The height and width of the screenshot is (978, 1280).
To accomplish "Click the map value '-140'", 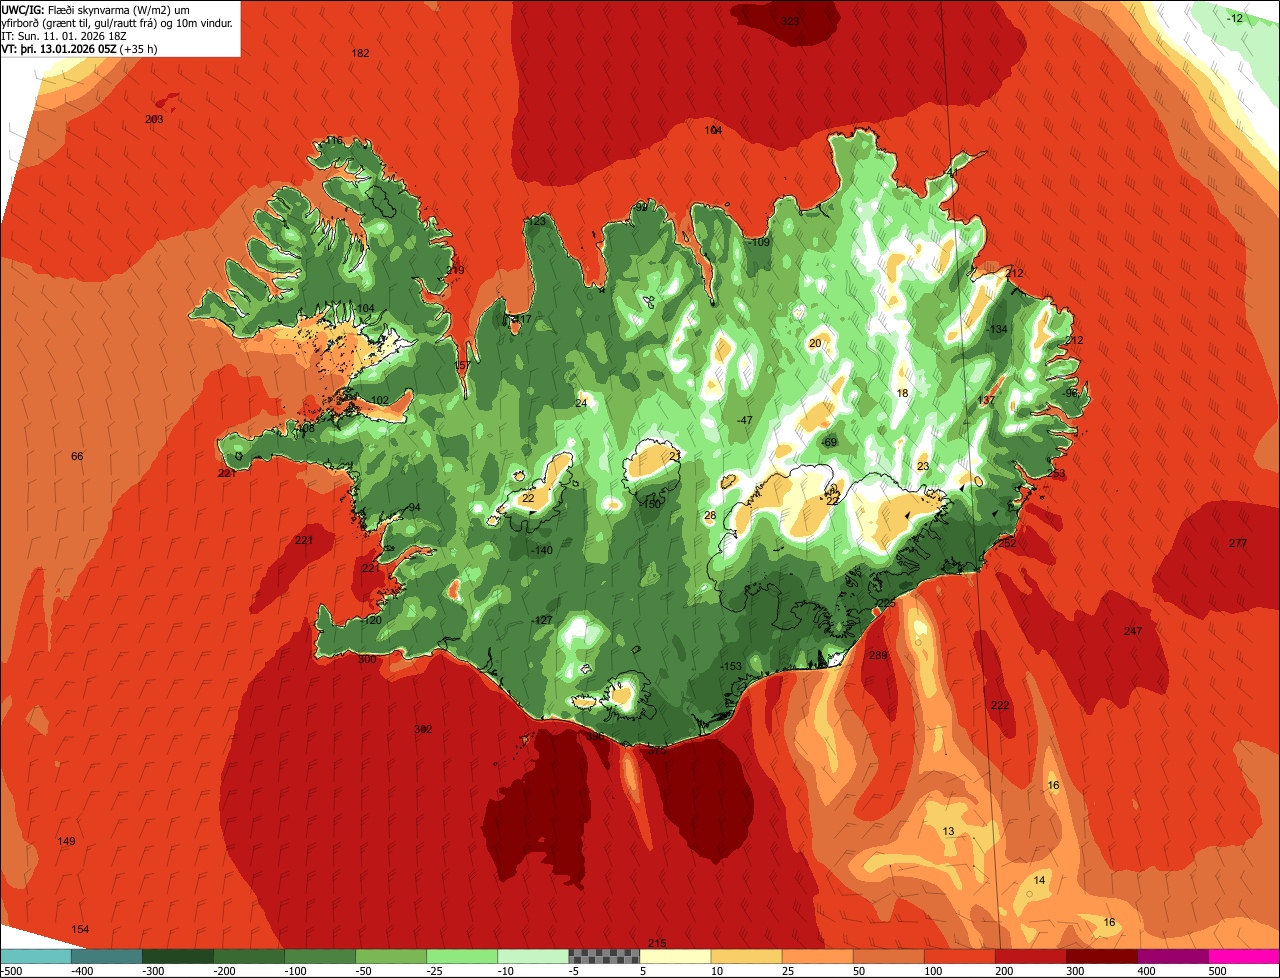I will 541,550.
